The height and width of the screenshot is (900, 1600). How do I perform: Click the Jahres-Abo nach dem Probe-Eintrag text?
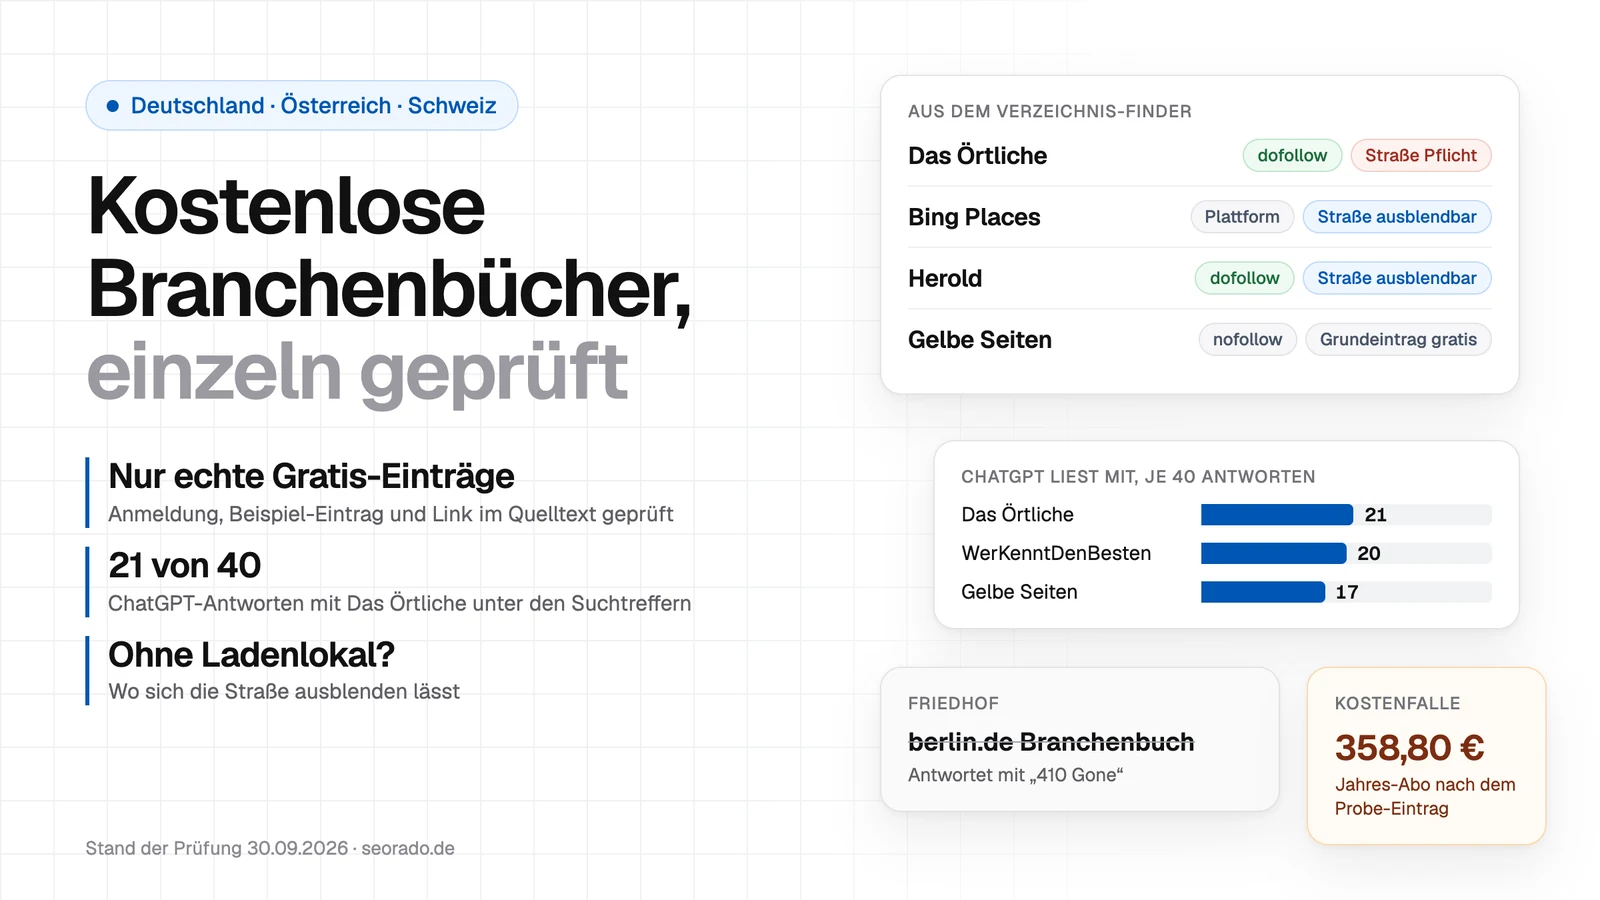[1425, 797]
